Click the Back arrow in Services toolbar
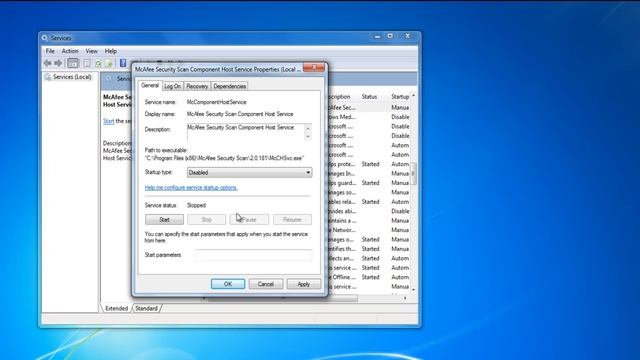This screenshot has height=360, width=640. pos(47,63)
